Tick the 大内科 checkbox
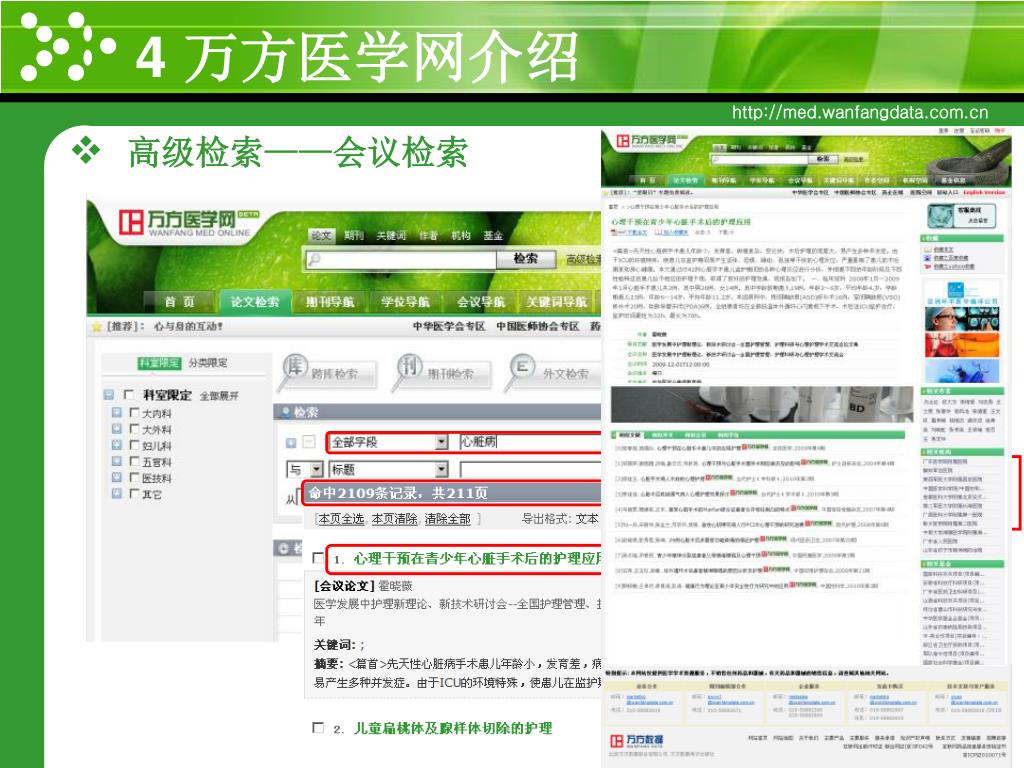This screenshot has width=1024, height=768. tap(135, 413)
